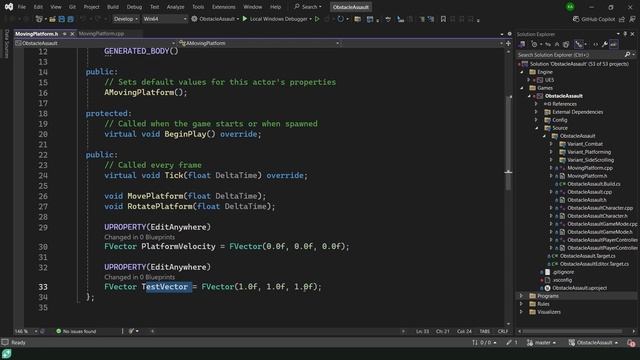Open the ObstacleAssault scope dropdown in editor
This screenshot has height=360, width=640.
click(x=95, y=43)
